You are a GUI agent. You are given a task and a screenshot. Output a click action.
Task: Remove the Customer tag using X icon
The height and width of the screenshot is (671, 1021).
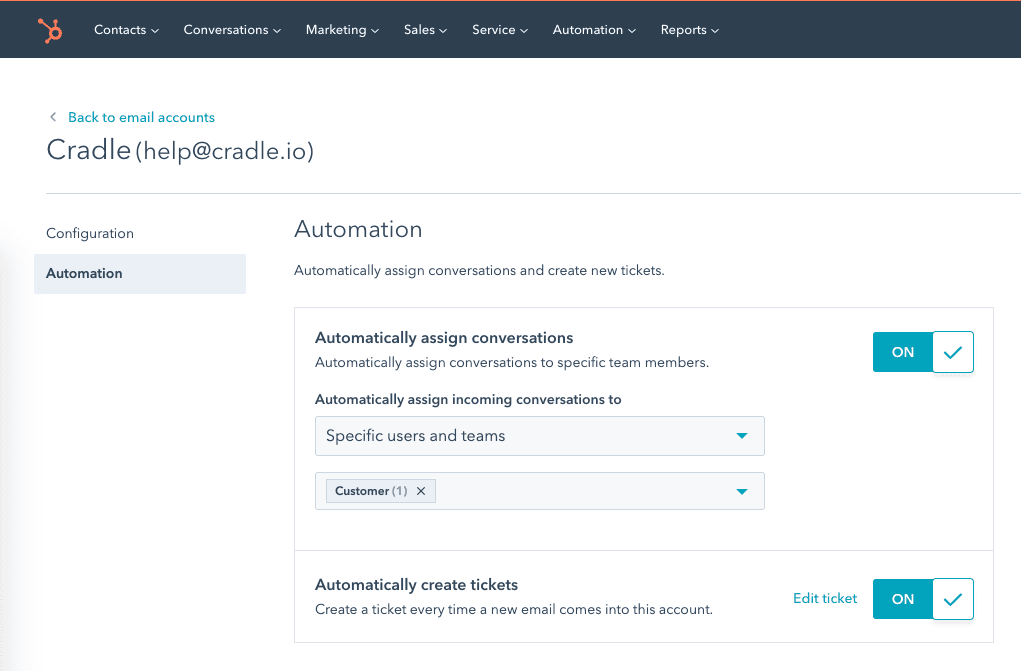[421, 491]
